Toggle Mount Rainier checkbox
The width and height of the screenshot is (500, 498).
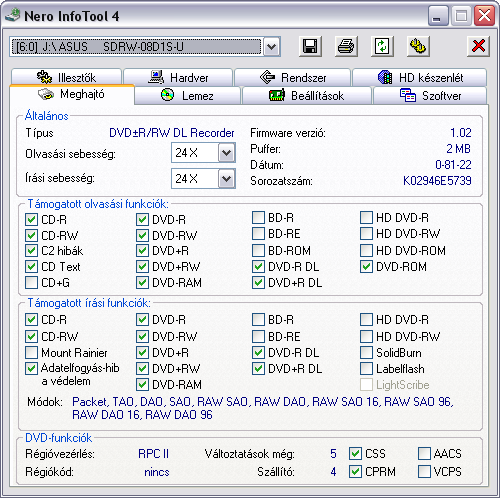[x=31, y=353]
